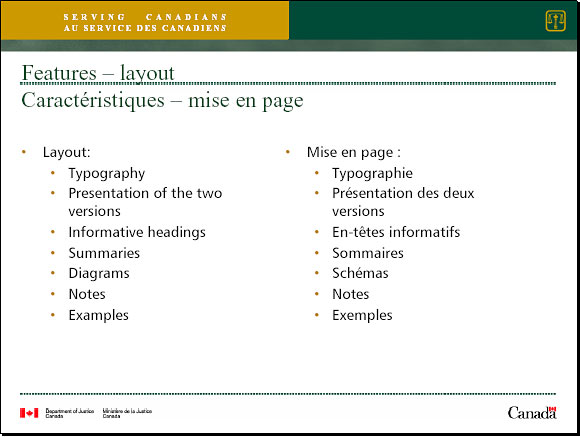Click 'Department of Justice Canada' footer text
Viewport: 580px width, 437px height.
point(70,413)
